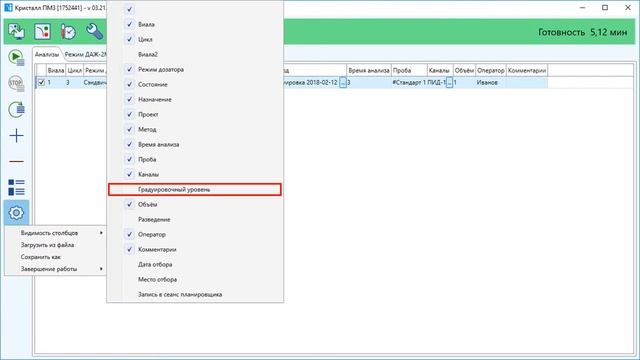Click the Готовность 5,12 мин status text
640x360 pixels.
(582, 32)
